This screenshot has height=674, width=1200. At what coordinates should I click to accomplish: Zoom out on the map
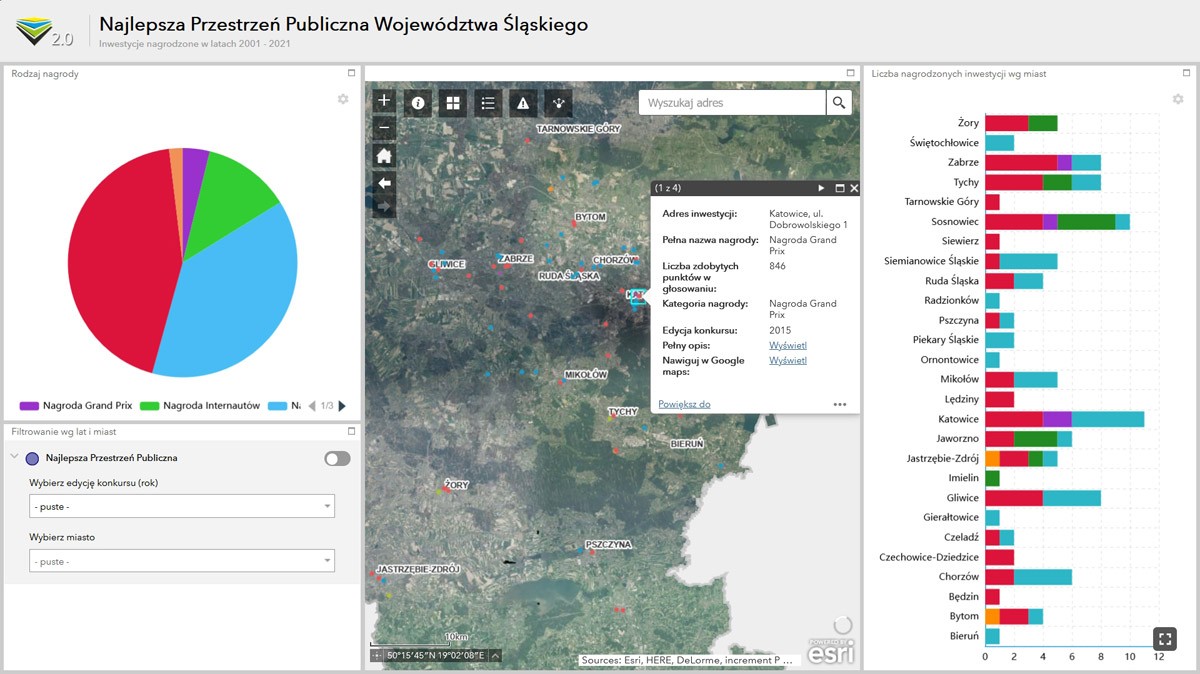(384, 128)
